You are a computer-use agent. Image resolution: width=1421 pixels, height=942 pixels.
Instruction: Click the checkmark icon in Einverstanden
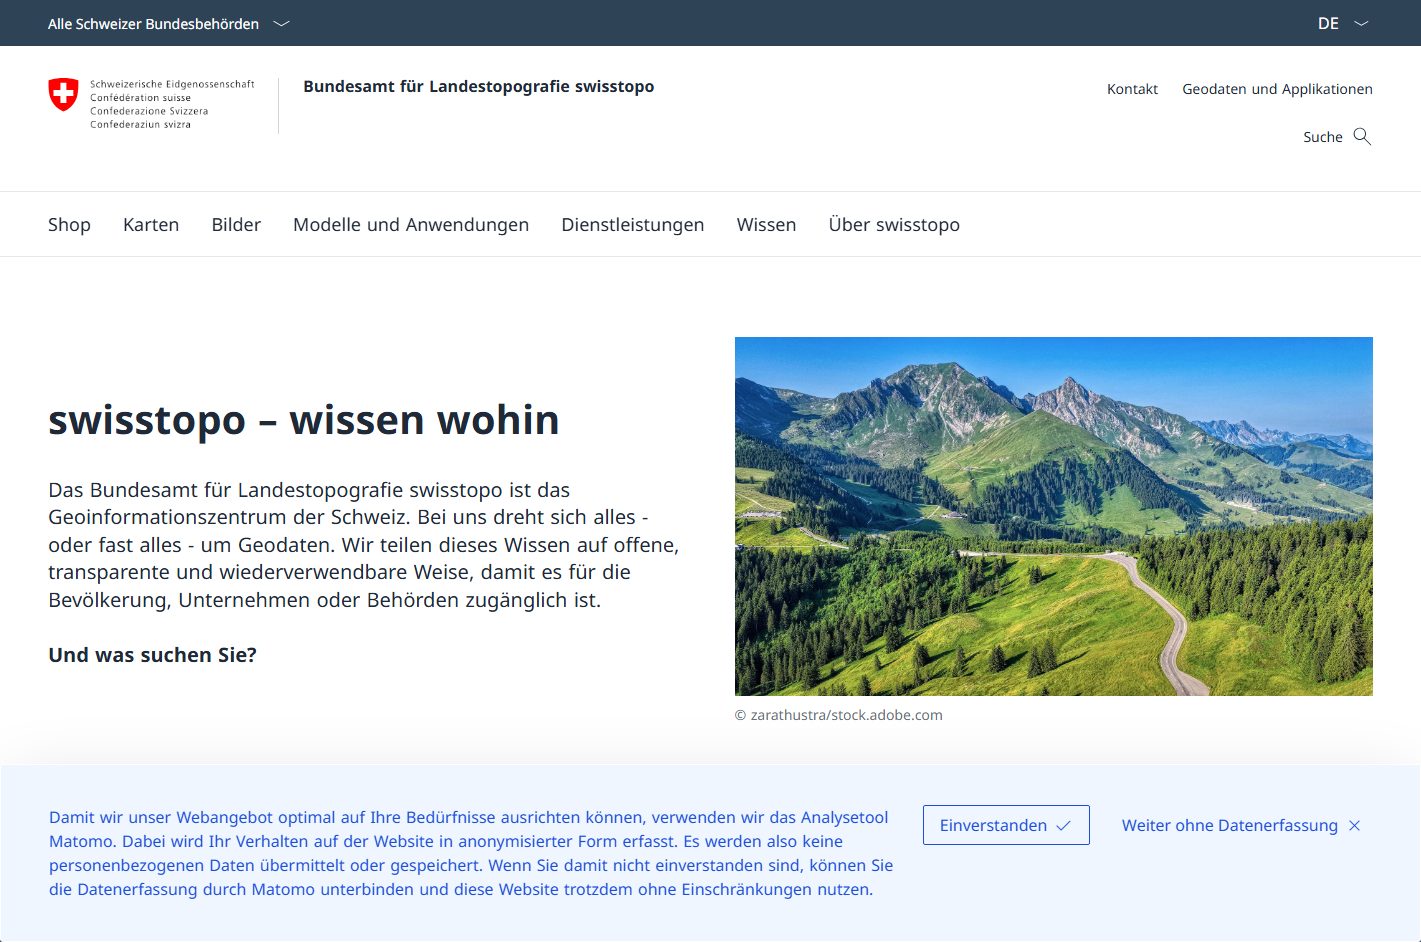(1064, 826)
